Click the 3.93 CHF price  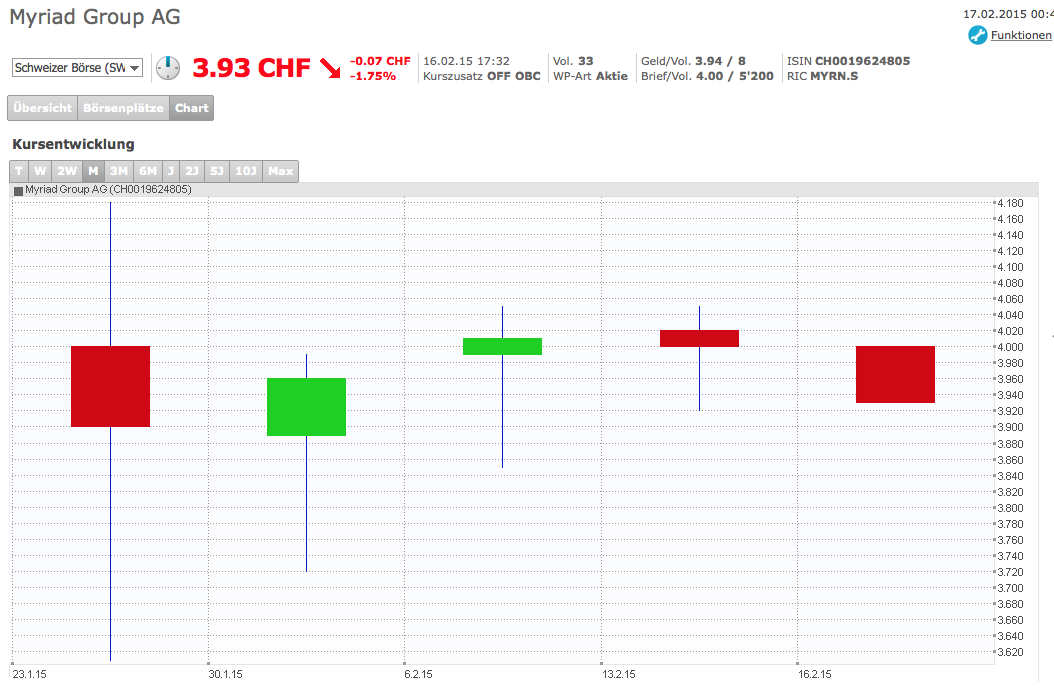tap(251, 68)
